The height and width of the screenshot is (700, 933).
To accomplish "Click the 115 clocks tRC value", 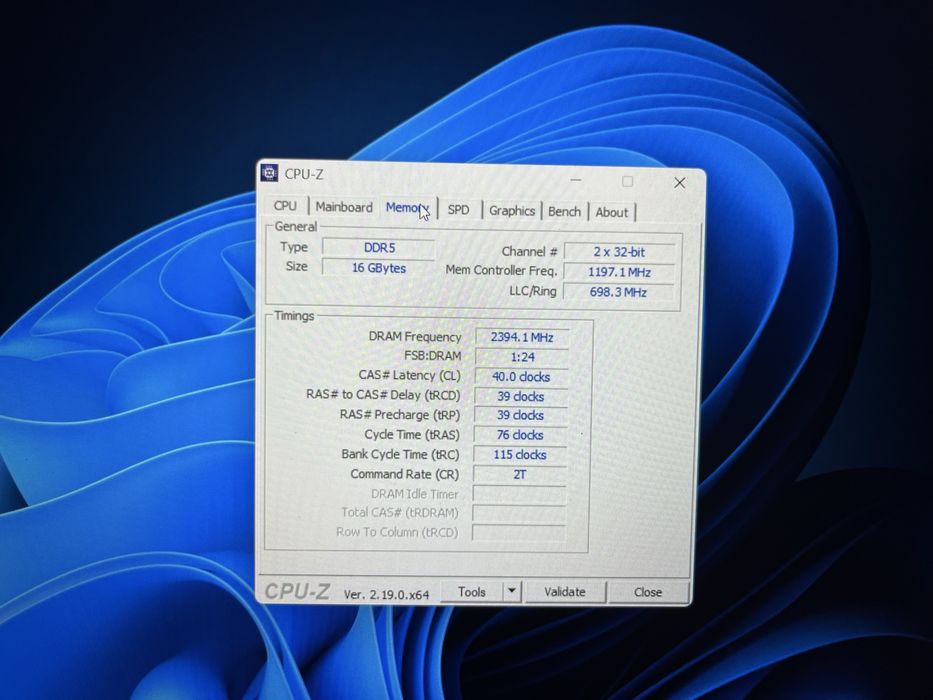I will coord(520,454).
